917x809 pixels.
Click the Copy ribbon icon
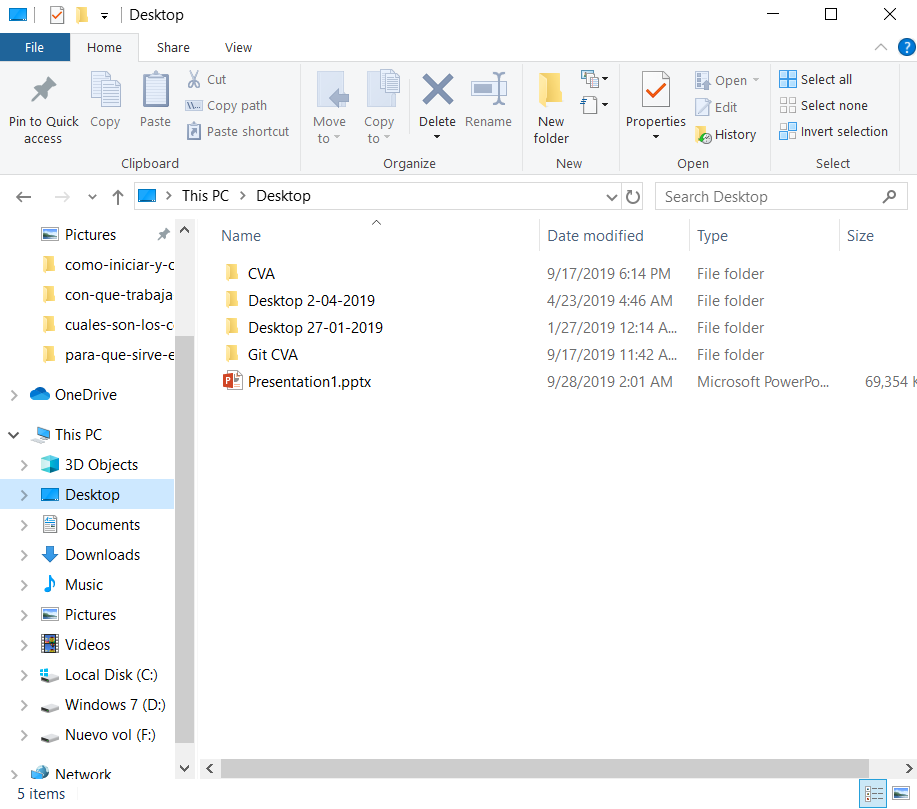(x=105, y=89)
